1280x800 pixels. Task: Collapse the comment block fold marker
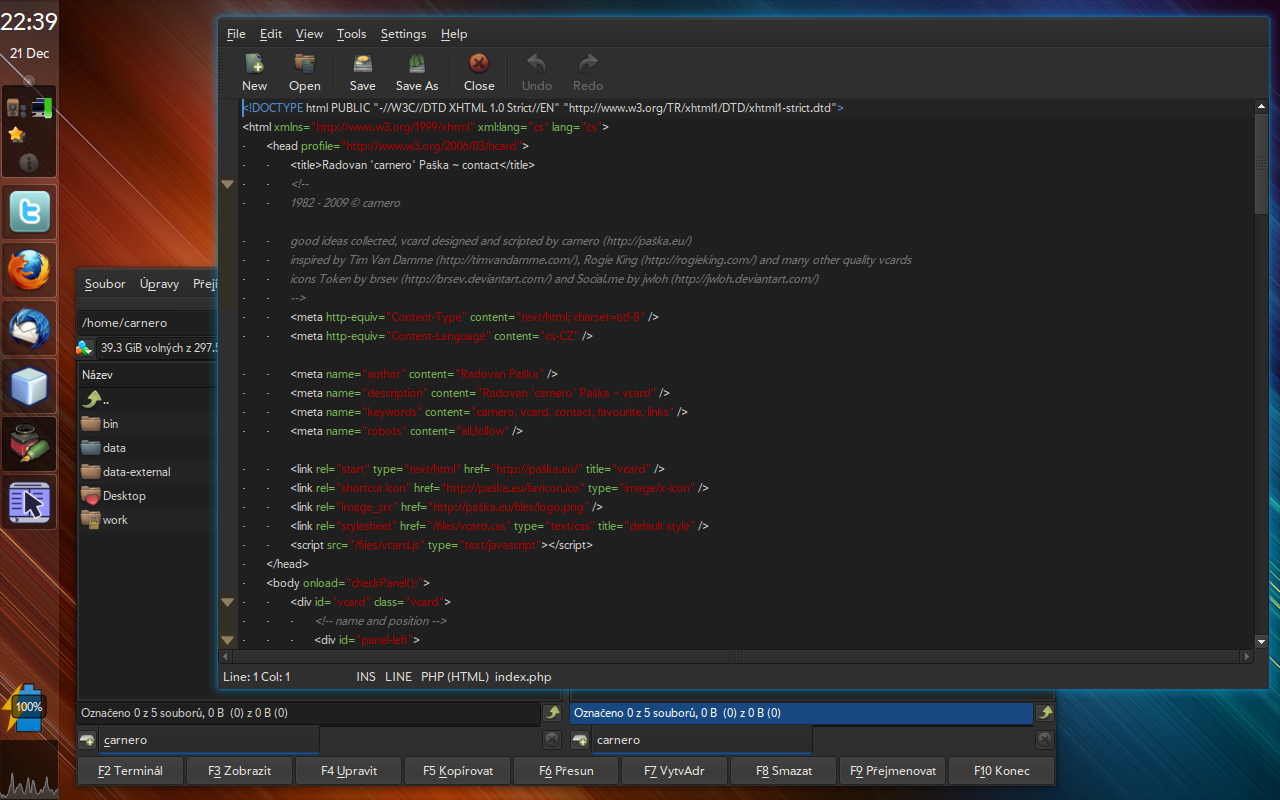click(227, 184)
